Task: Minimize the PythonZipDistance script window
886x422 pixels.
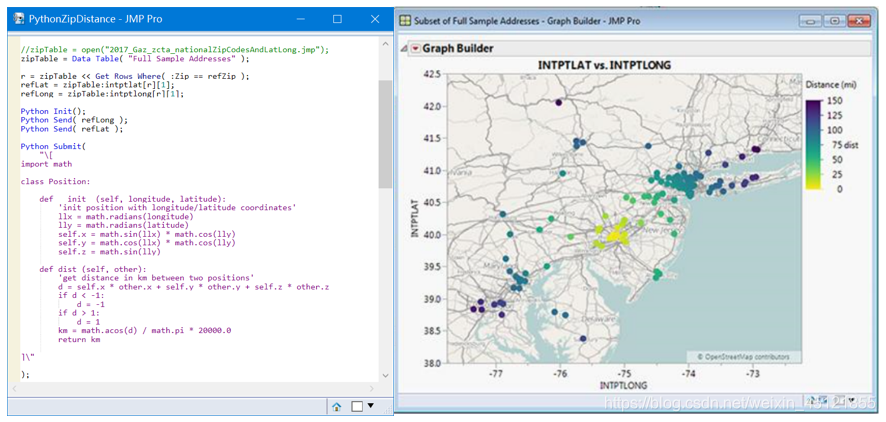Action: point(300,19)
